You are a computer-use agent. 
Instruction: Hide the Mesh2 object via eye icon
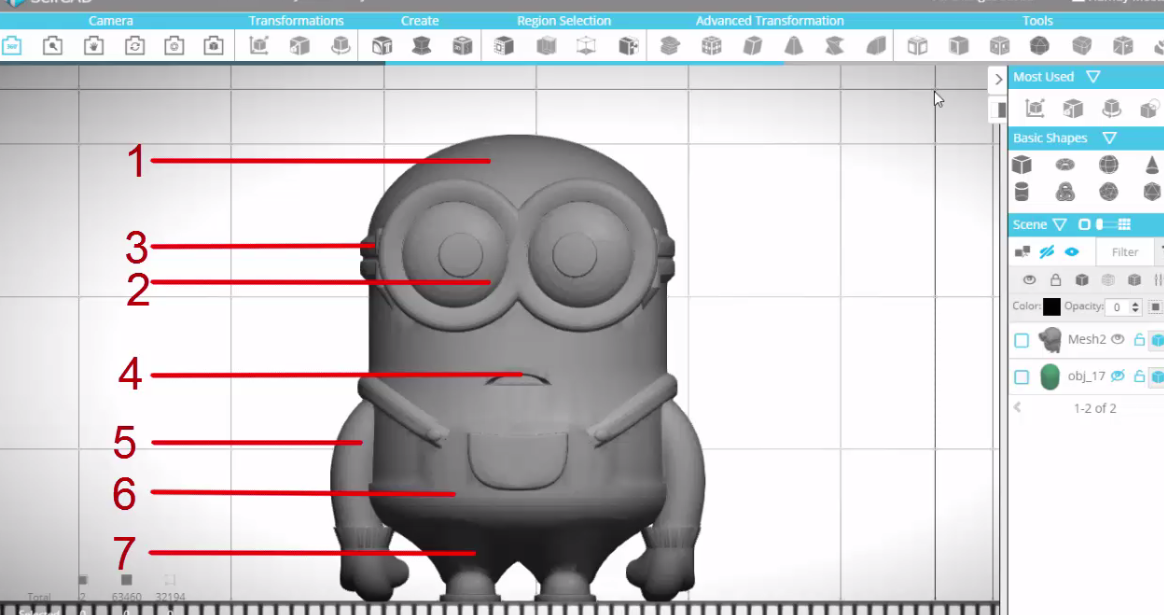(1117, 339)
